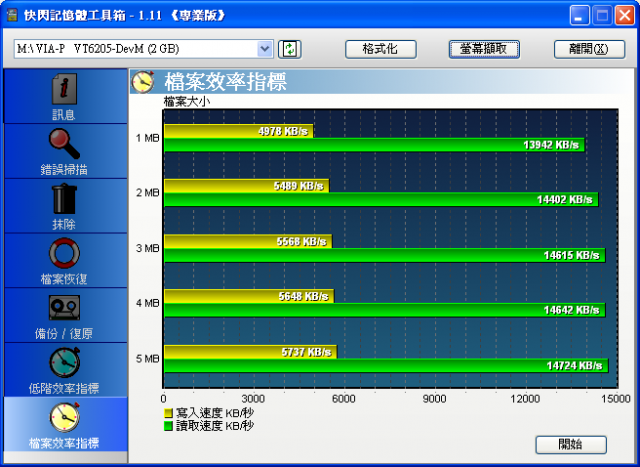
Task: Open the 抹除 trash can icon
Action: (x=64, y=198)
